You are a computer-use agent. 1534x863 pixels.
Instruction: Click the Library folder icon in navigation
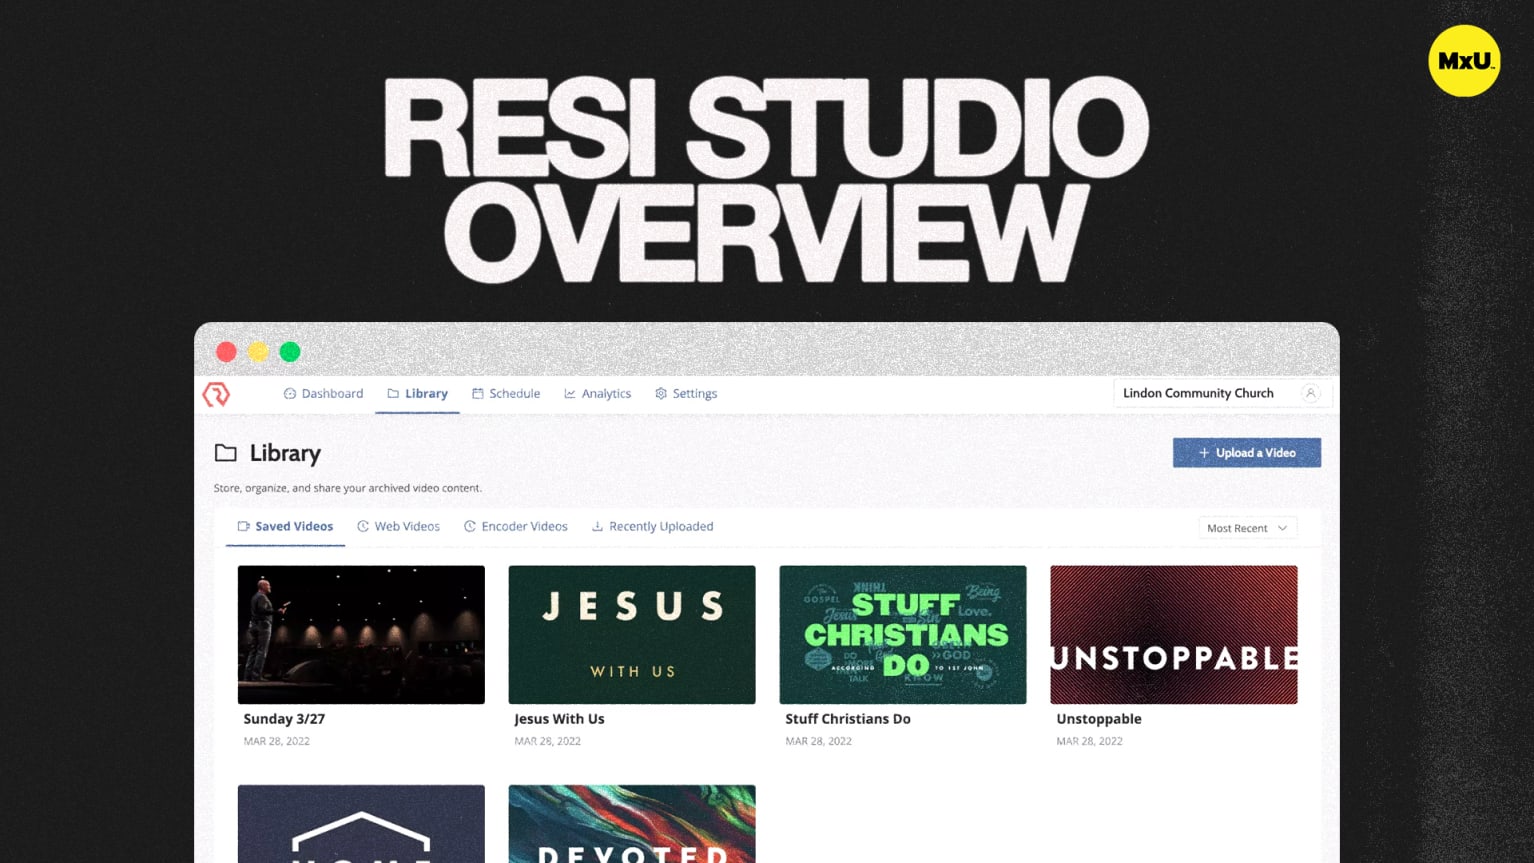point(392,393)
